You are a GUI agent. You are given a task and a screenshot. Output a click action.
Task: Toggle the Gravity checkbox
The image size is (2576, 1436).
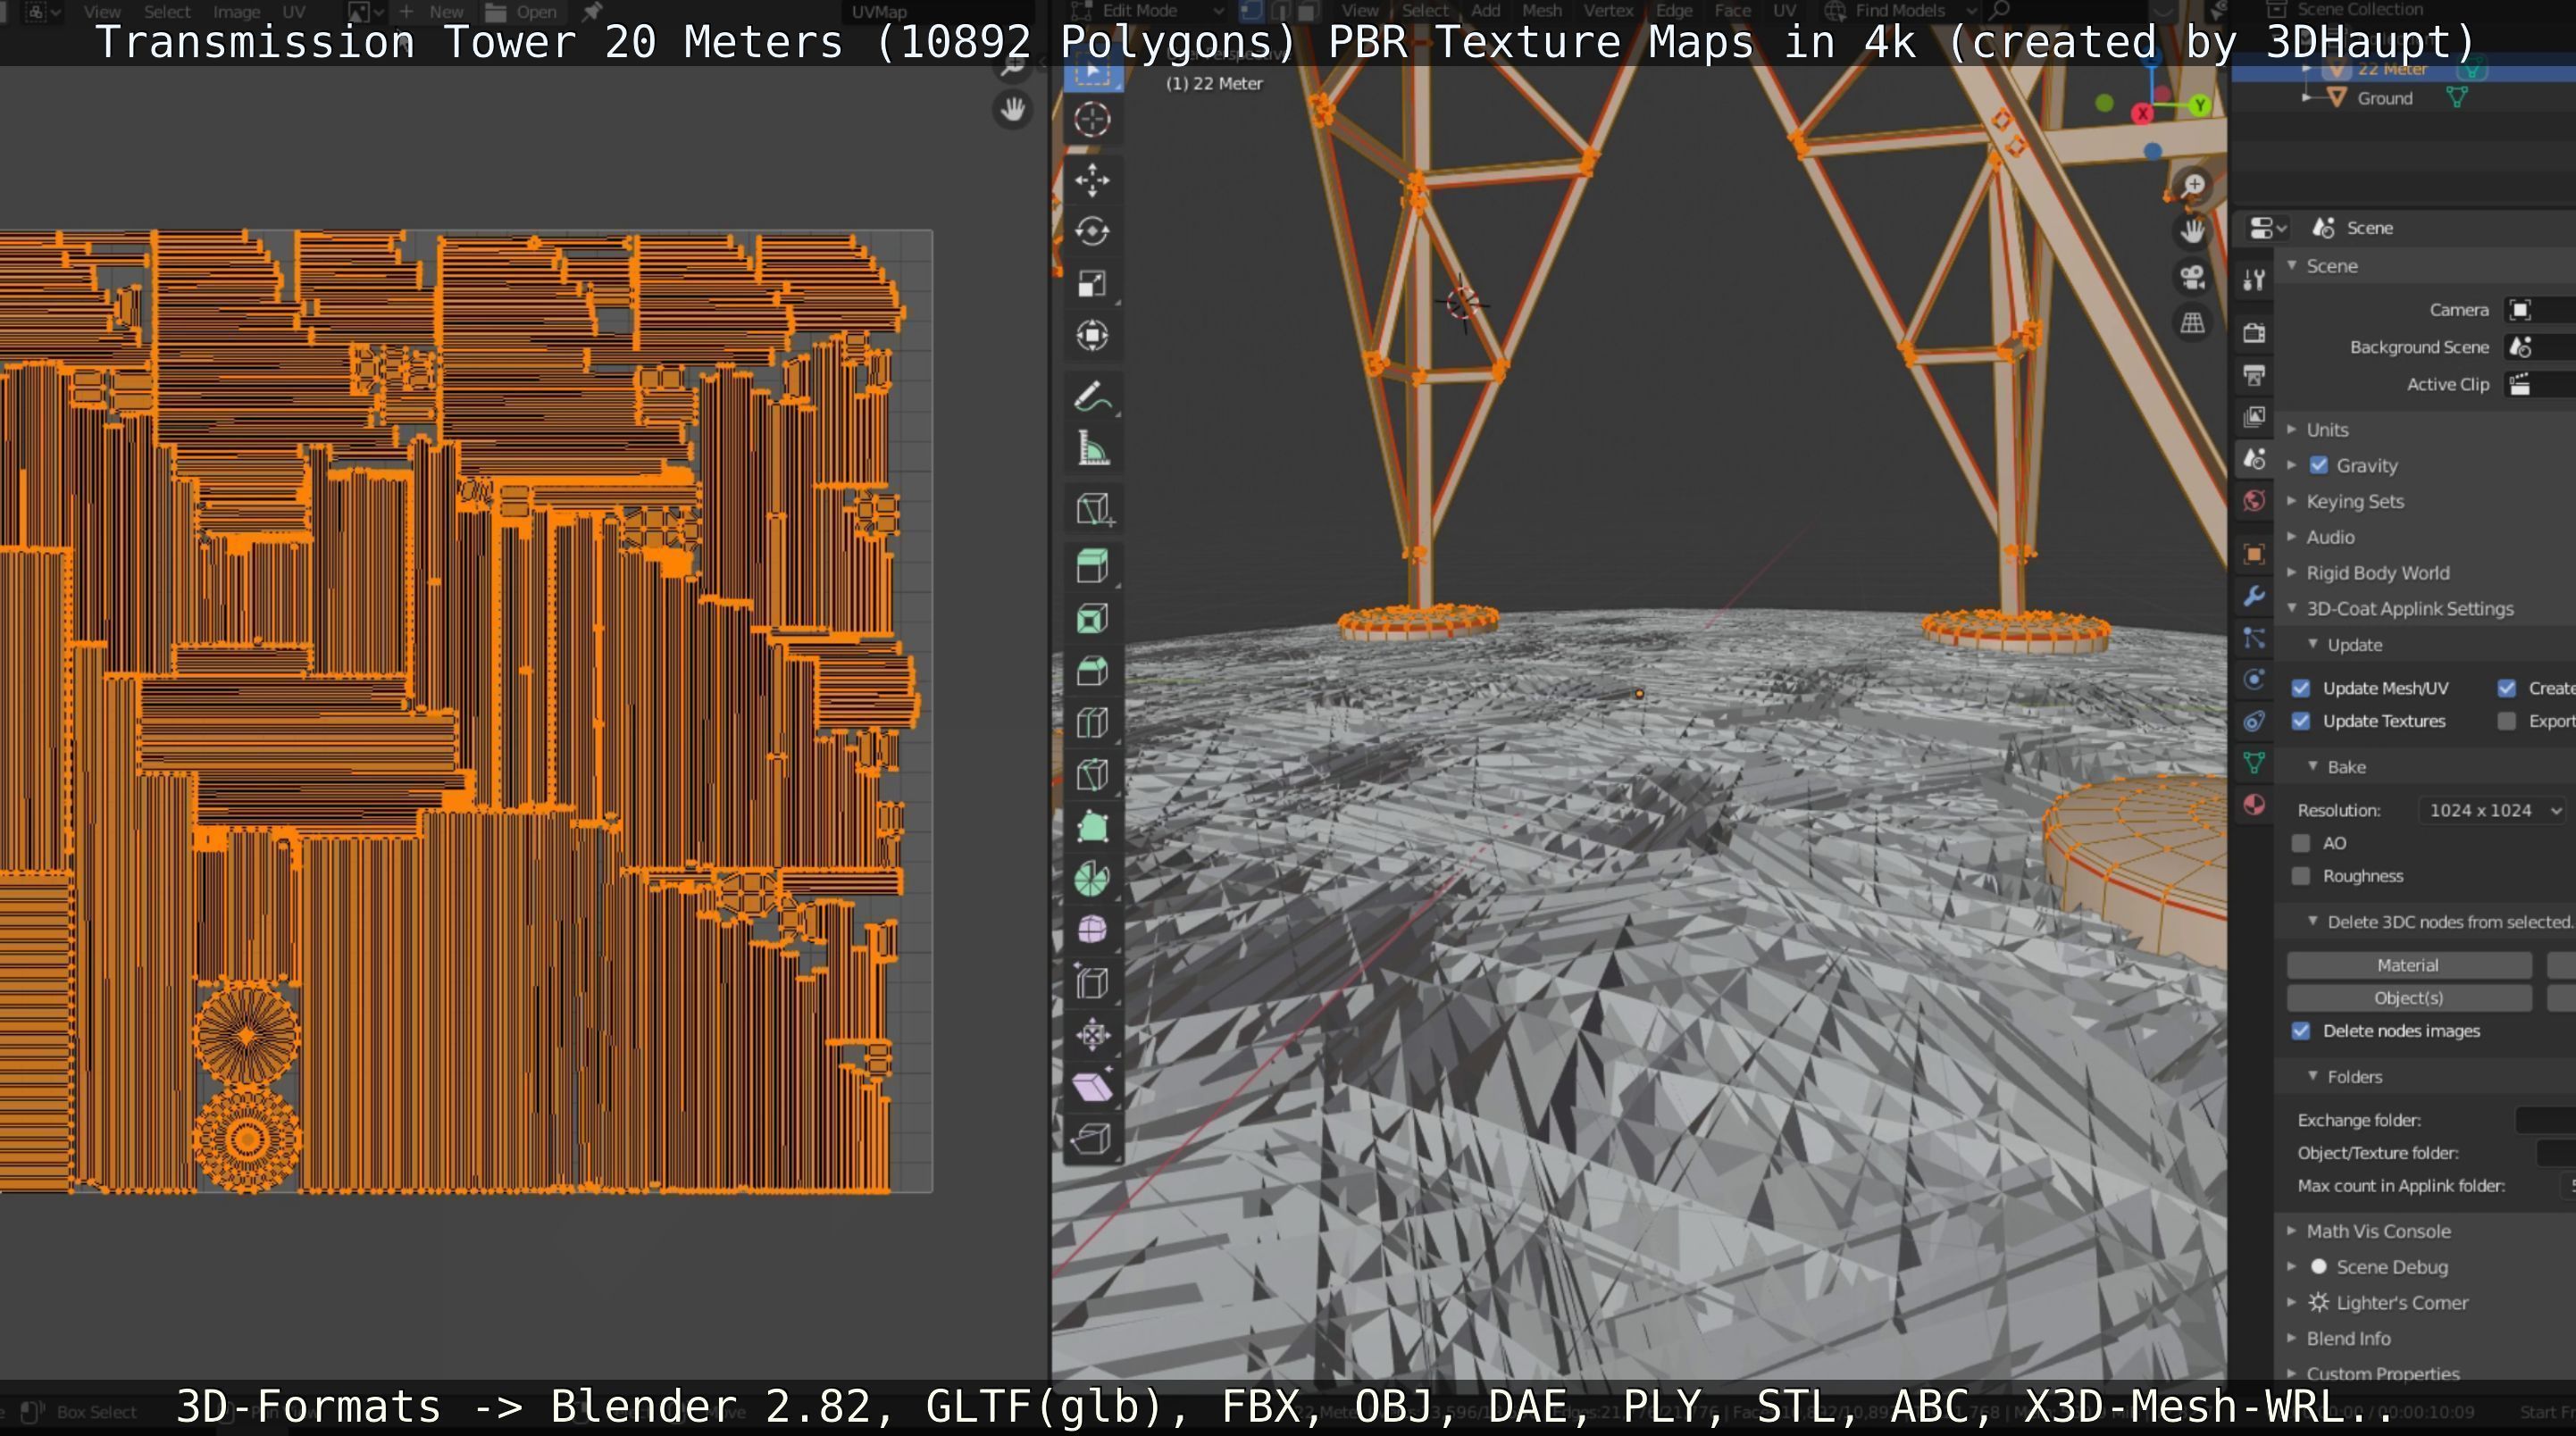point(2319,465)
